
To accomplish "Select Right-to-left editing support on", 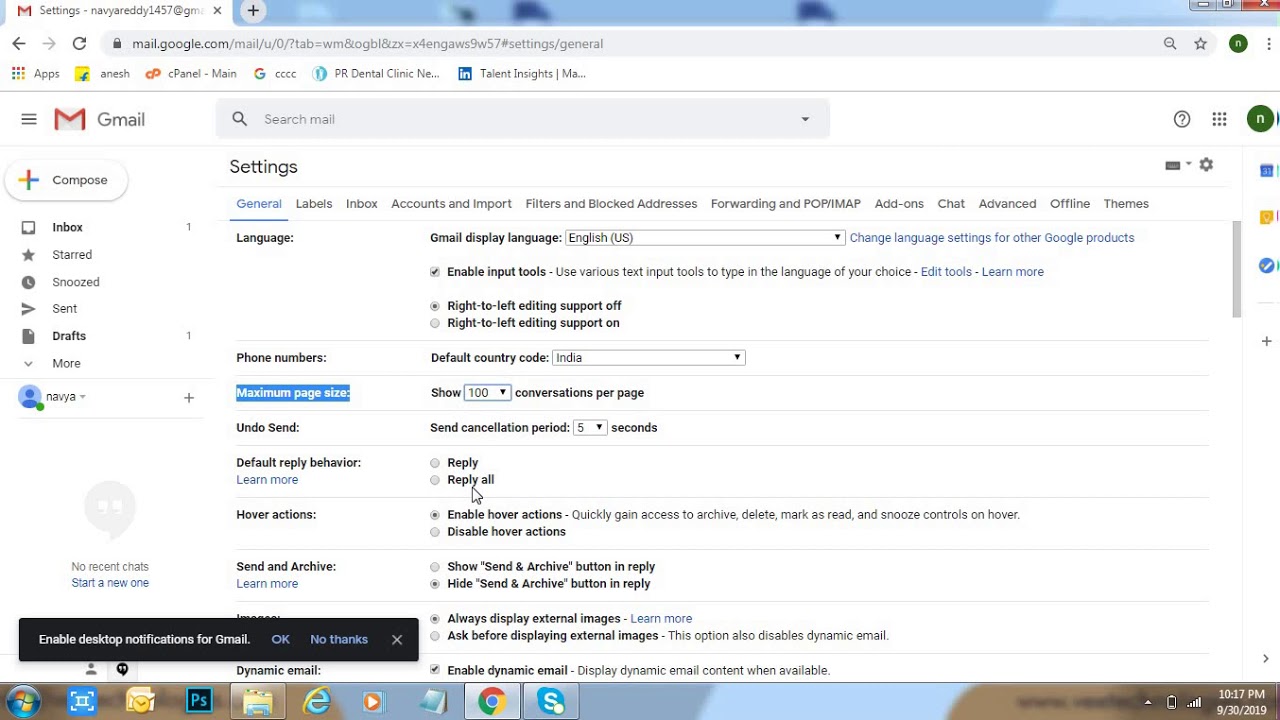I will (x=435, y=323).
